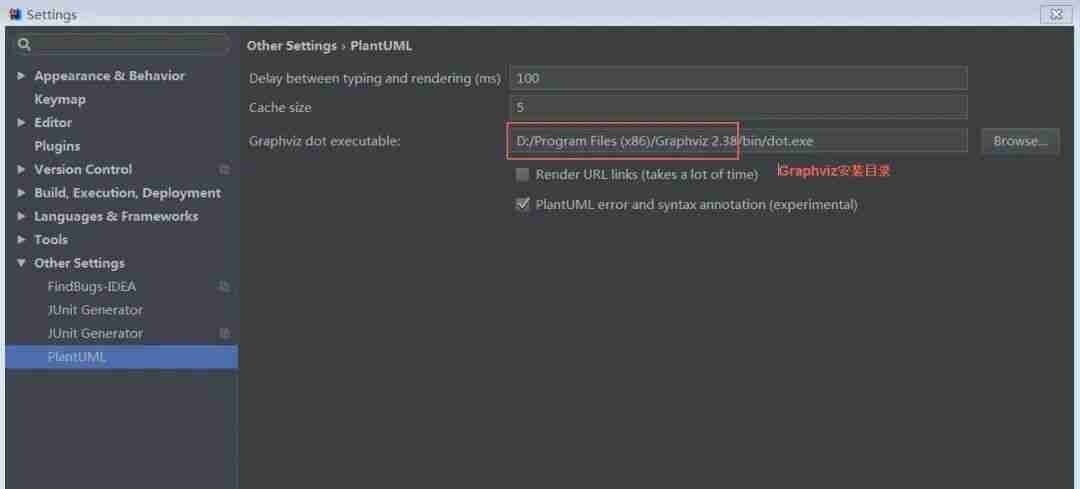Image resolution: width=1080 pixels, height=489 pixels.
Task: Click the project-level icon beside Version Control
Action: pyautogui.click(x=224, y=170)
